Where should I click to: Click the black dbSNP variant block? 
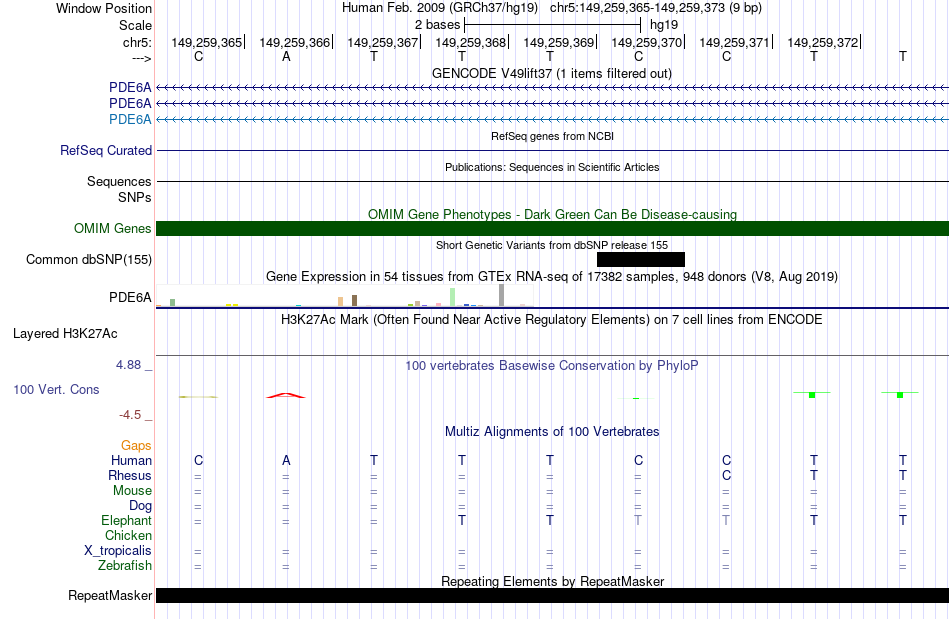640,259
